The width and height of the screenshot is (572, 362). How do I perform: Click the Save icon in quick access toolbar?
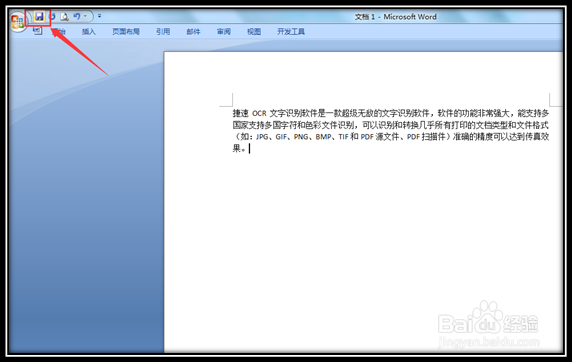39,17
